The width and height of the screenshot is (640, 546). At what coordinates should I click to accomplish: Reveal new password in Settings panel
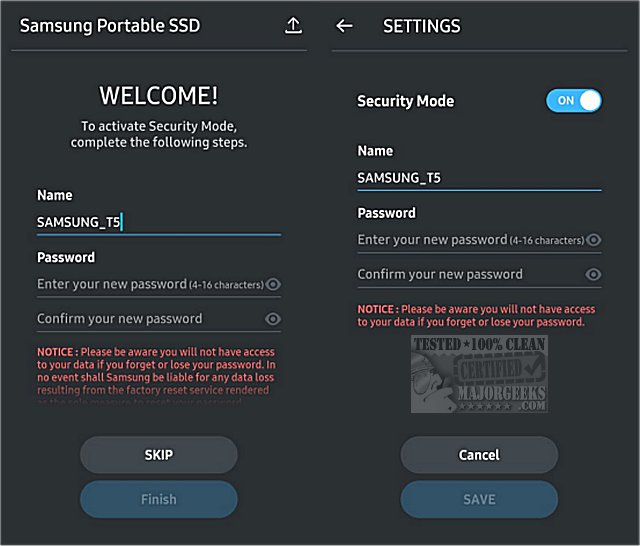(x=594, y=240)
